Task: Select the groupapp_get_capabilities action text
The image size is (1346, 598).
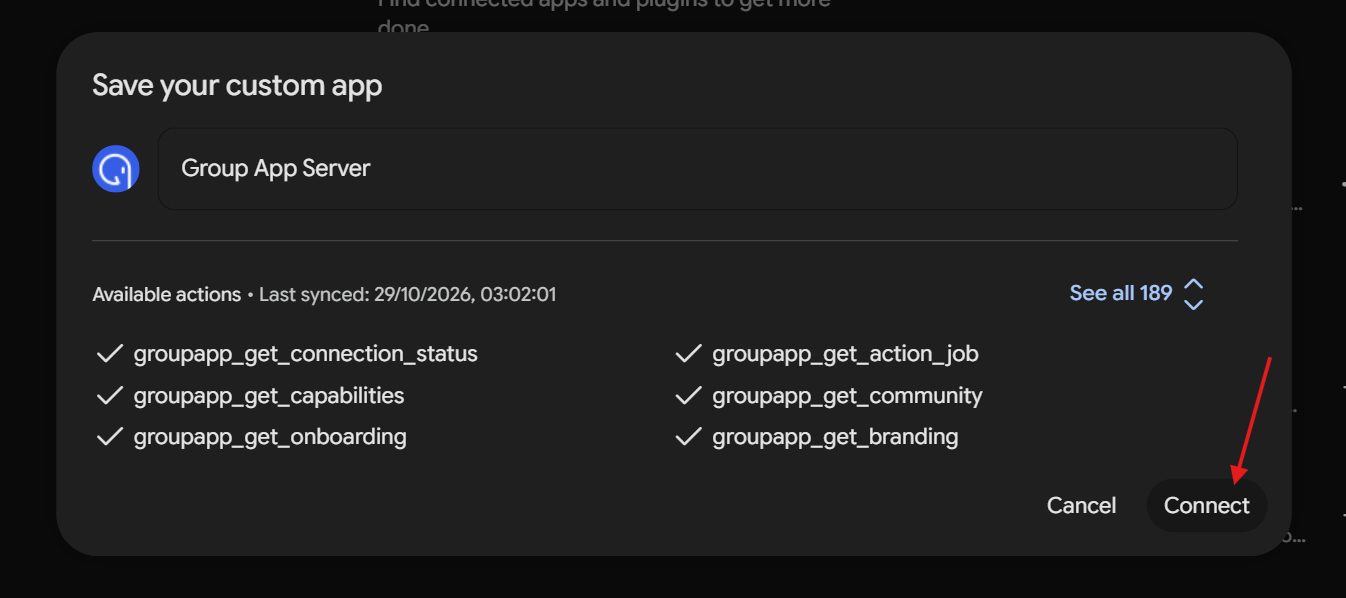Action: tap(269, 396)
